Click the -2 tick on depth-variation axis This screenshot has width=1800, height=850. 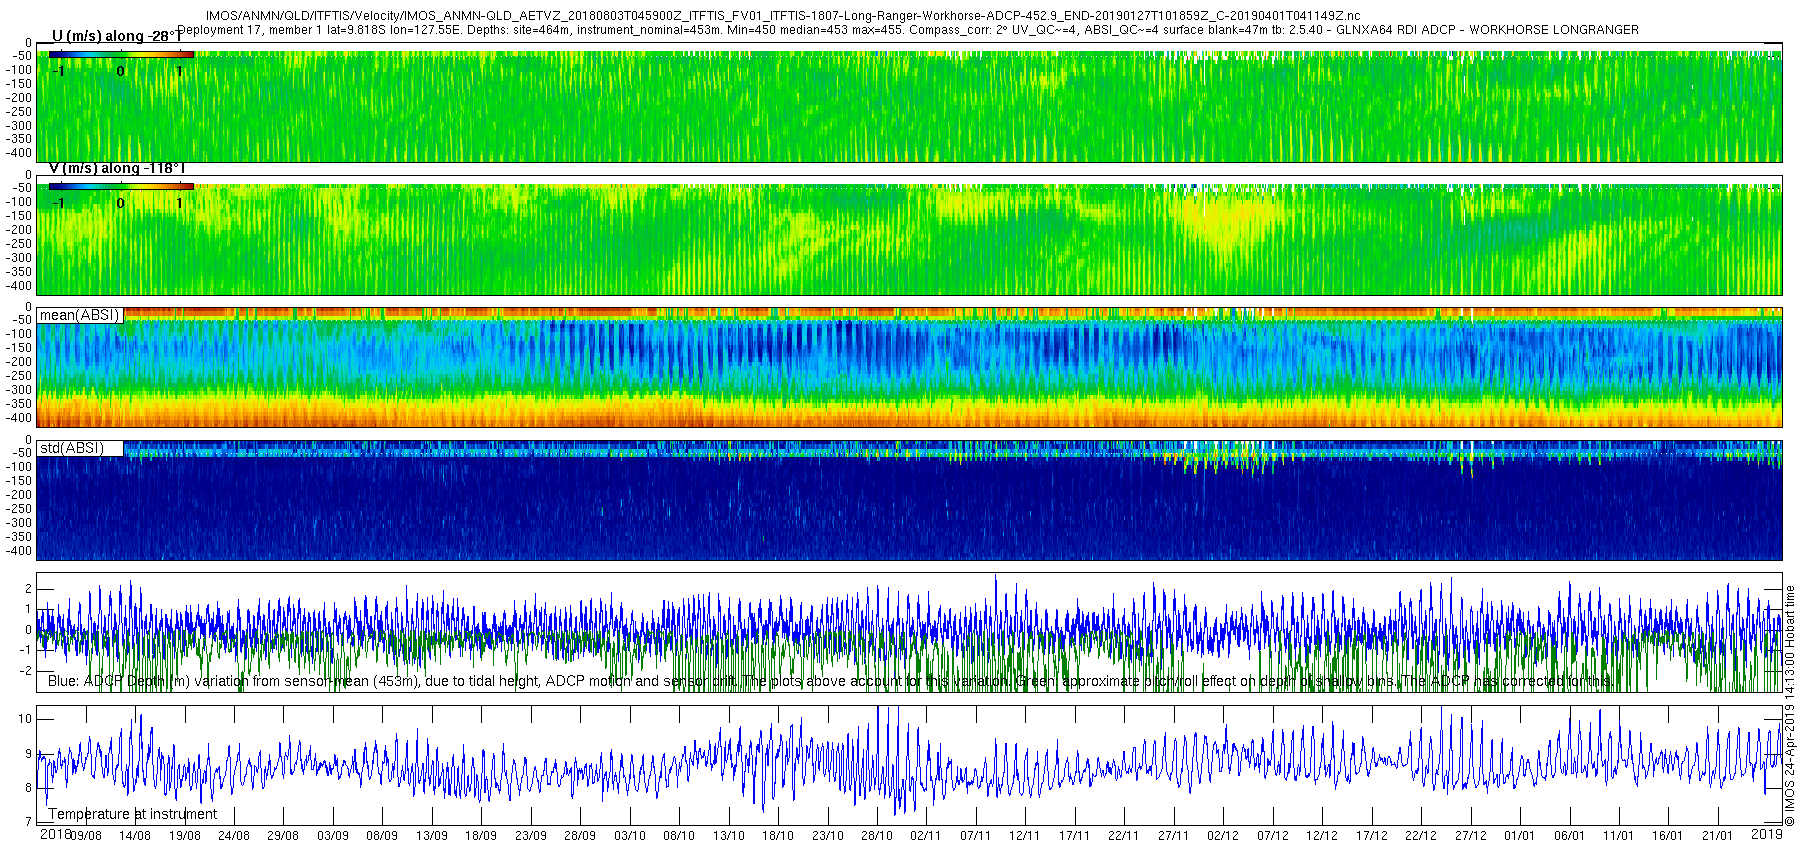pos(26,671)
